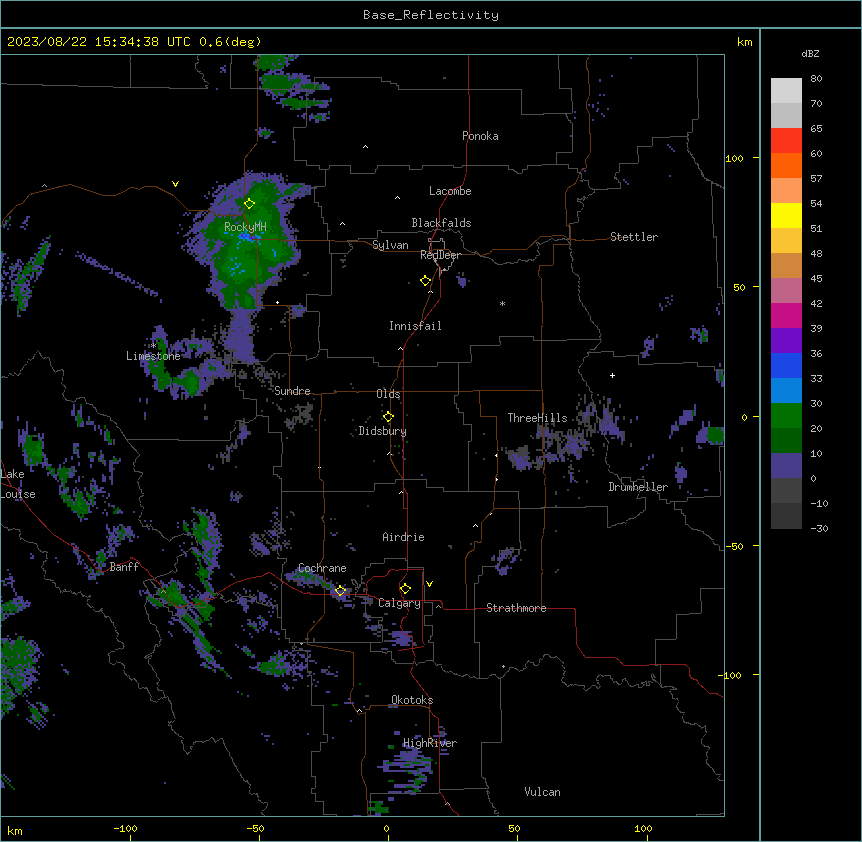Select the white plus marker north of Drumheller
The image size is (862, 842).
612,375
